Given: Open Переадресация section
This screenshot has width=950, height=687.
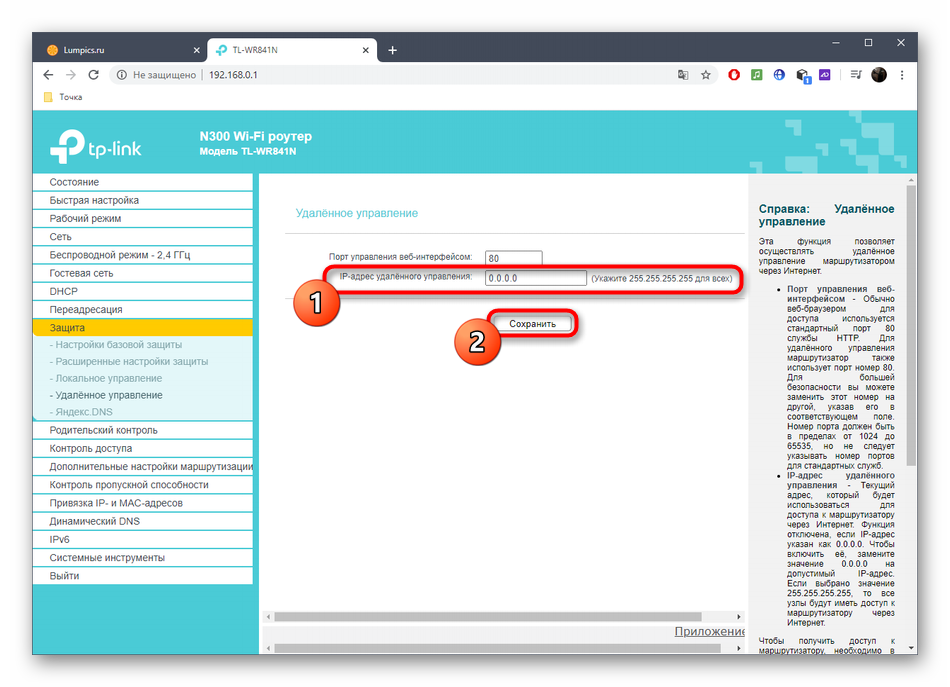Looking at the screenshot, I should tap(142, 310).
